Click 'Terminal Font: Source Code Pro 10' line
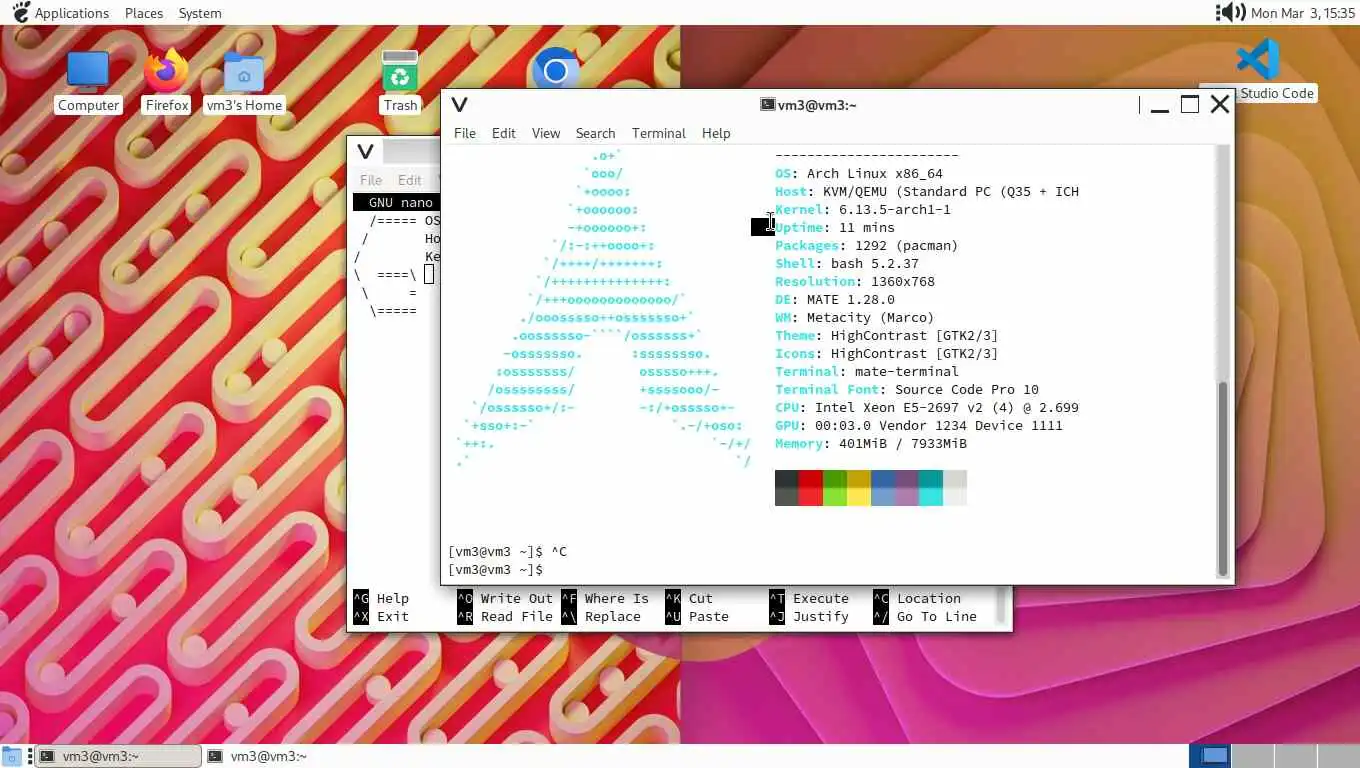The width and height of the screenshot is (1360, 768). click(907, 390)
